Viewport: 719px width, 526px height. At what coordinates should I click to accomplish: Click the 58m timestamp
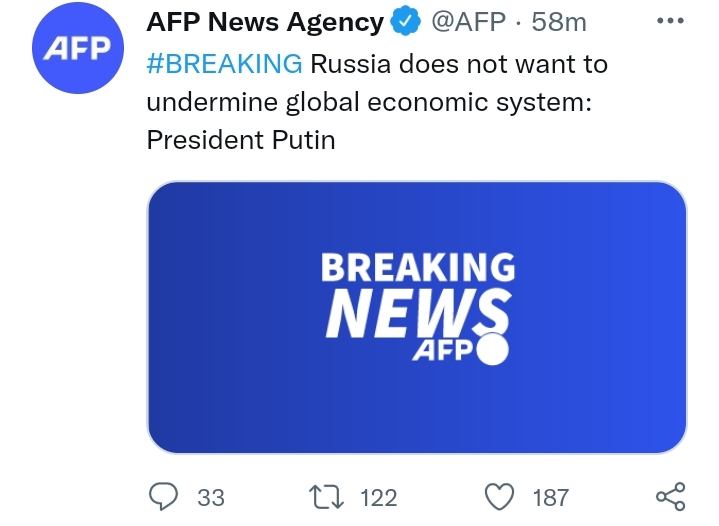coord(559,22)
